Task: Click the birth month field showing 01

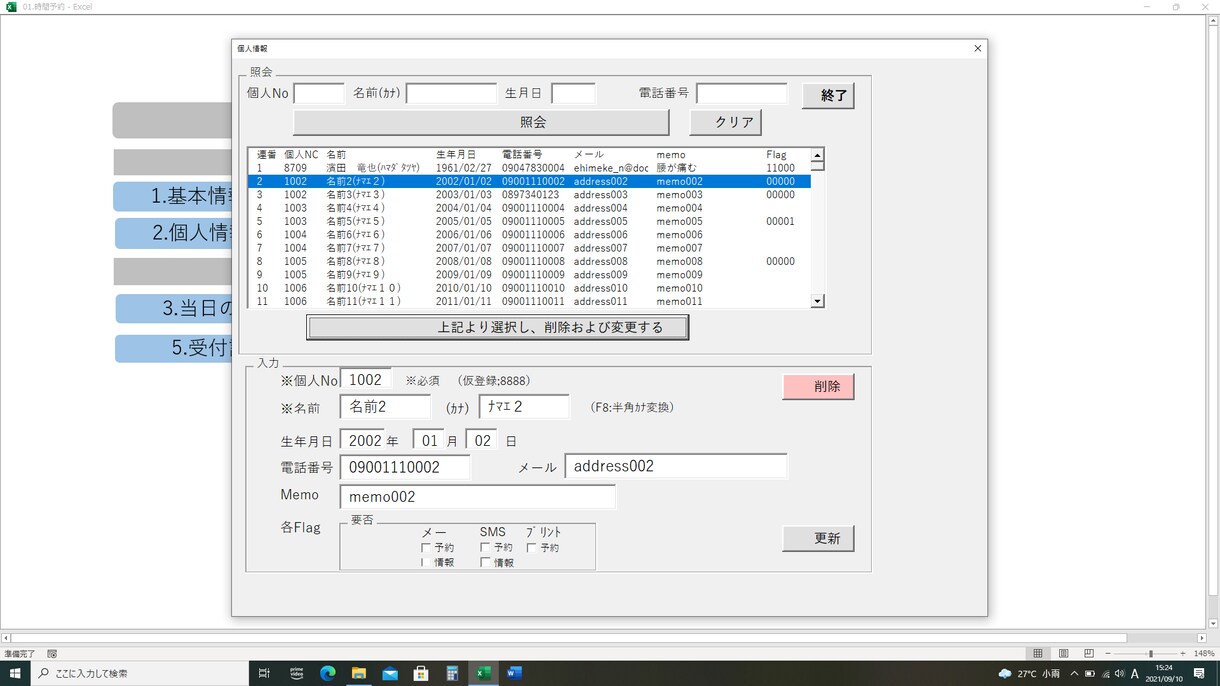Action: point(429,440)
